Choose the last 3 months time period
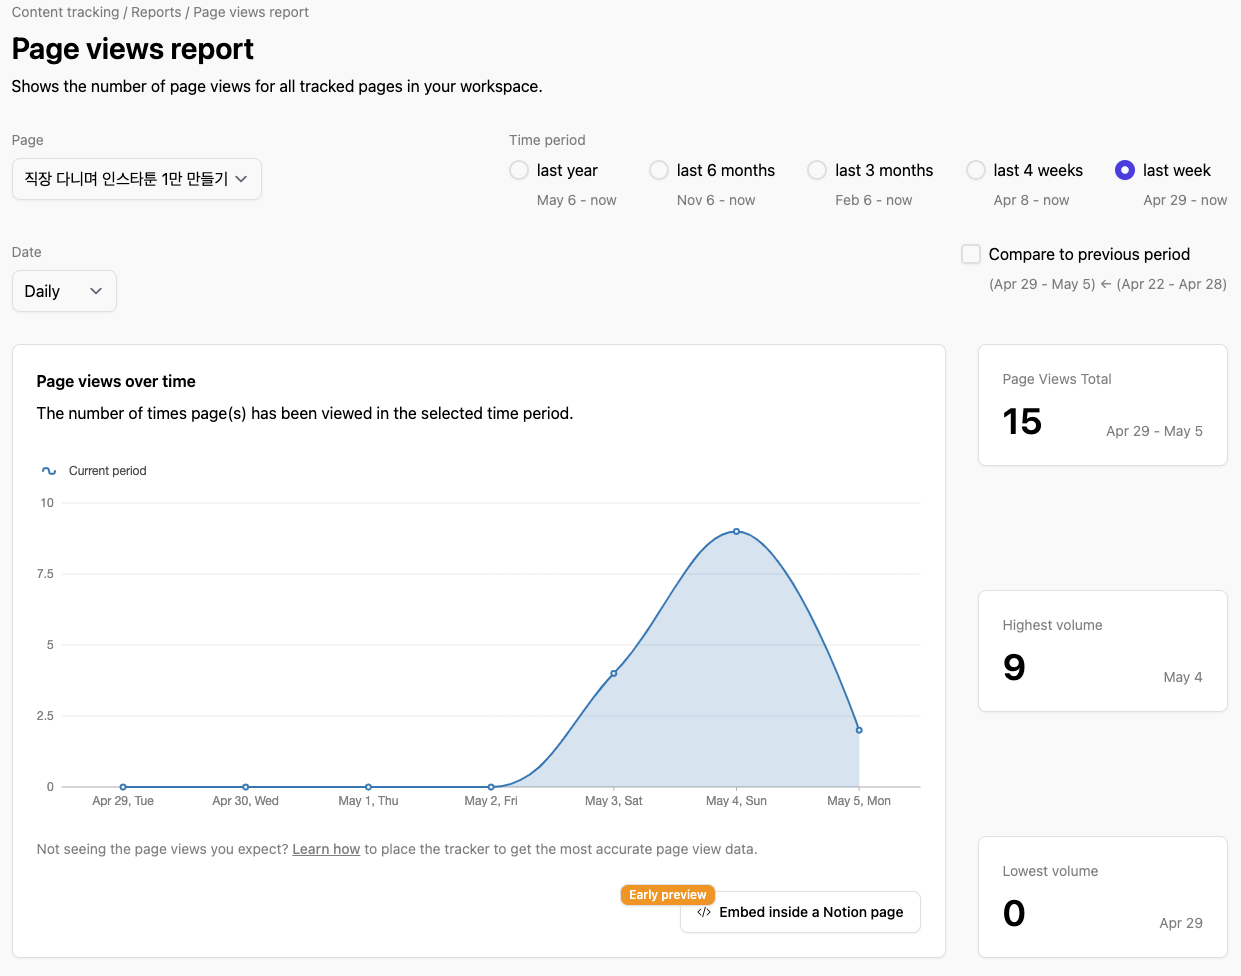Image resolution: width=1241 pixels, height=976 pixels. click(817, 170)
